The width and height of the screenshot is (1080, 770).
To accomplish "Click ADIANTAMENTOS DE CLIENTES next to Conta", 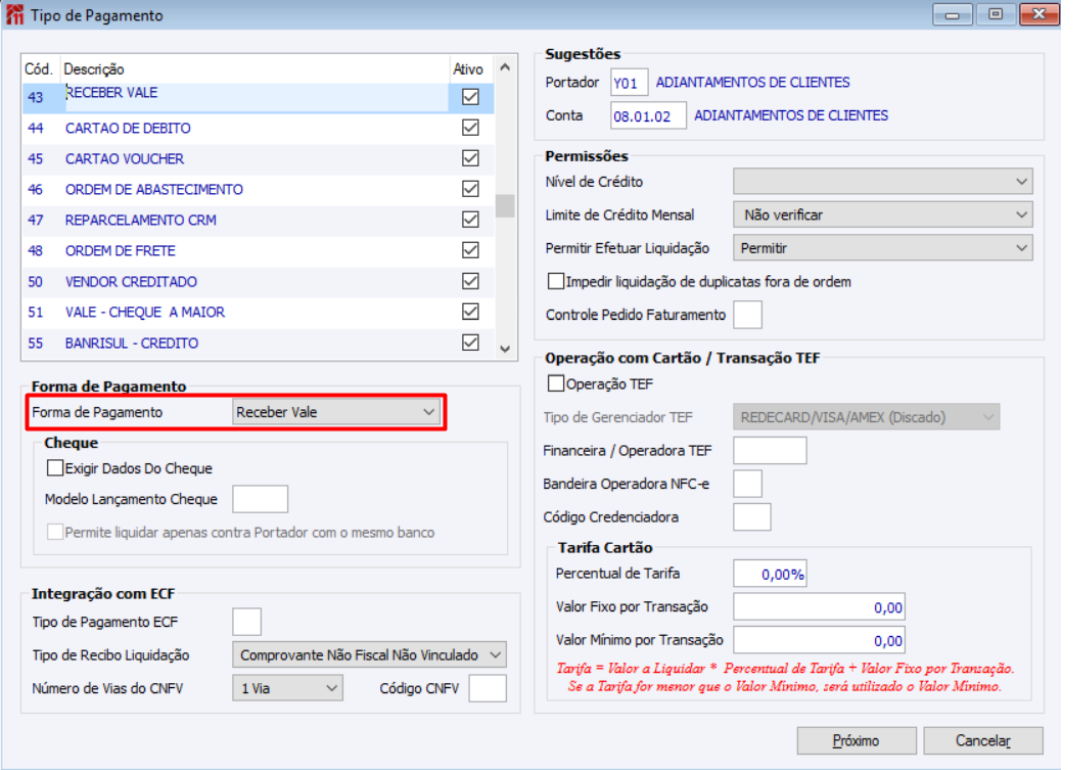I will point(791,116).
